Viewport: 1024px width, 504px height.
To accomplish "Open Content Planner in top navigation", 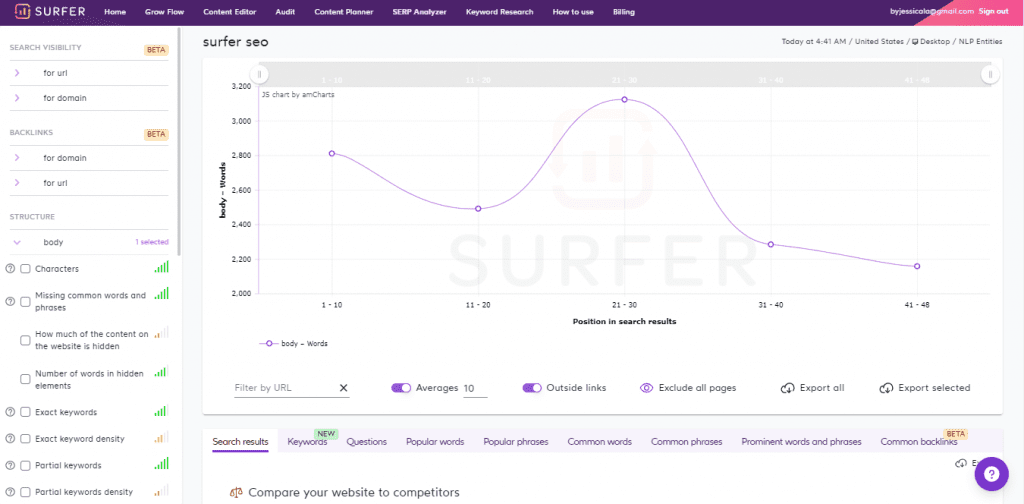I will click(344, 12).
